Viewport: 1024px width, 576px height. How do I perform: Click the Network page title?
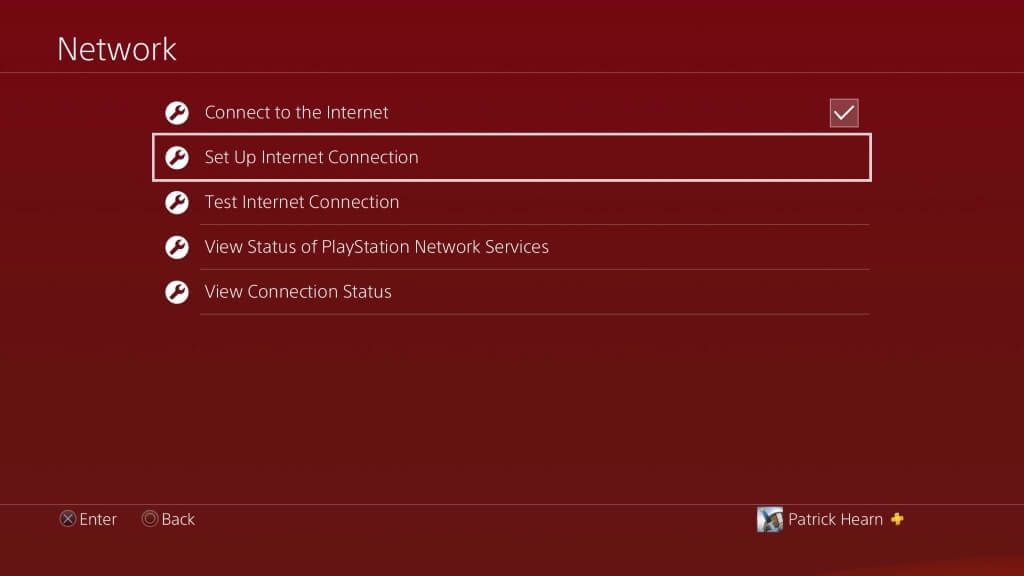click(x=117, y=49)
